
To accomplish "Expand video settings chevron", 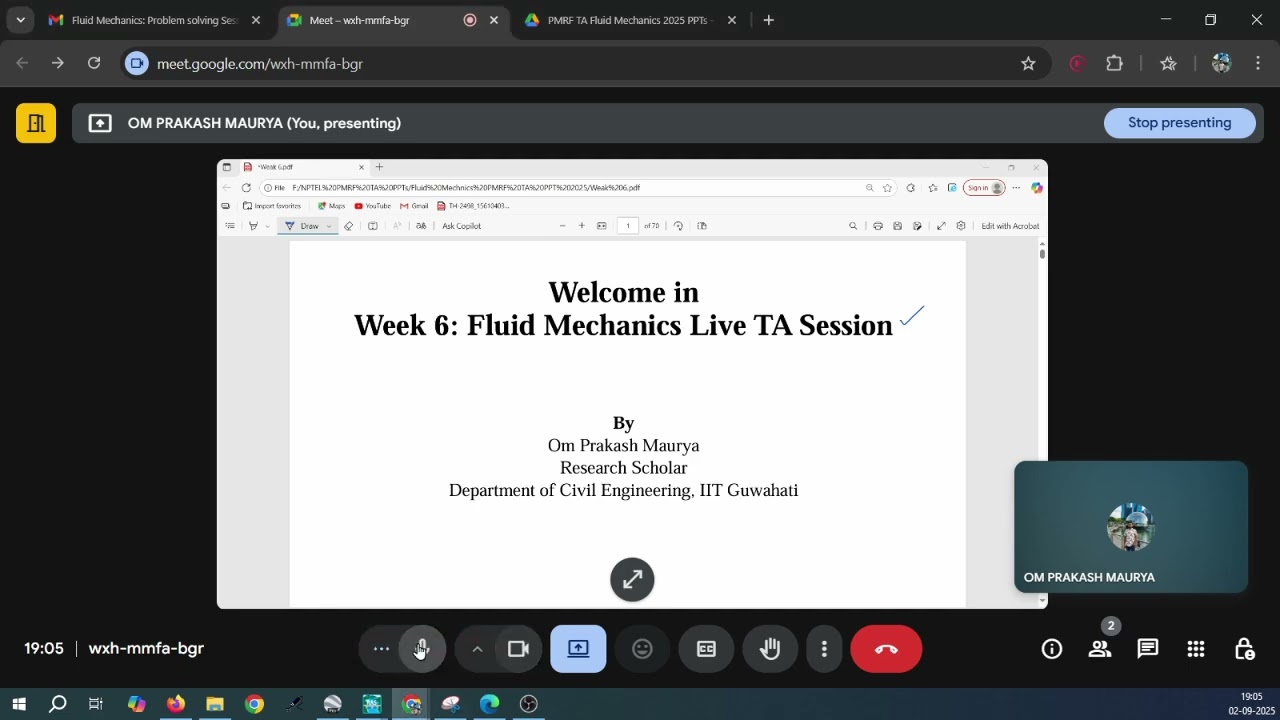I will [x=477, y=649].
